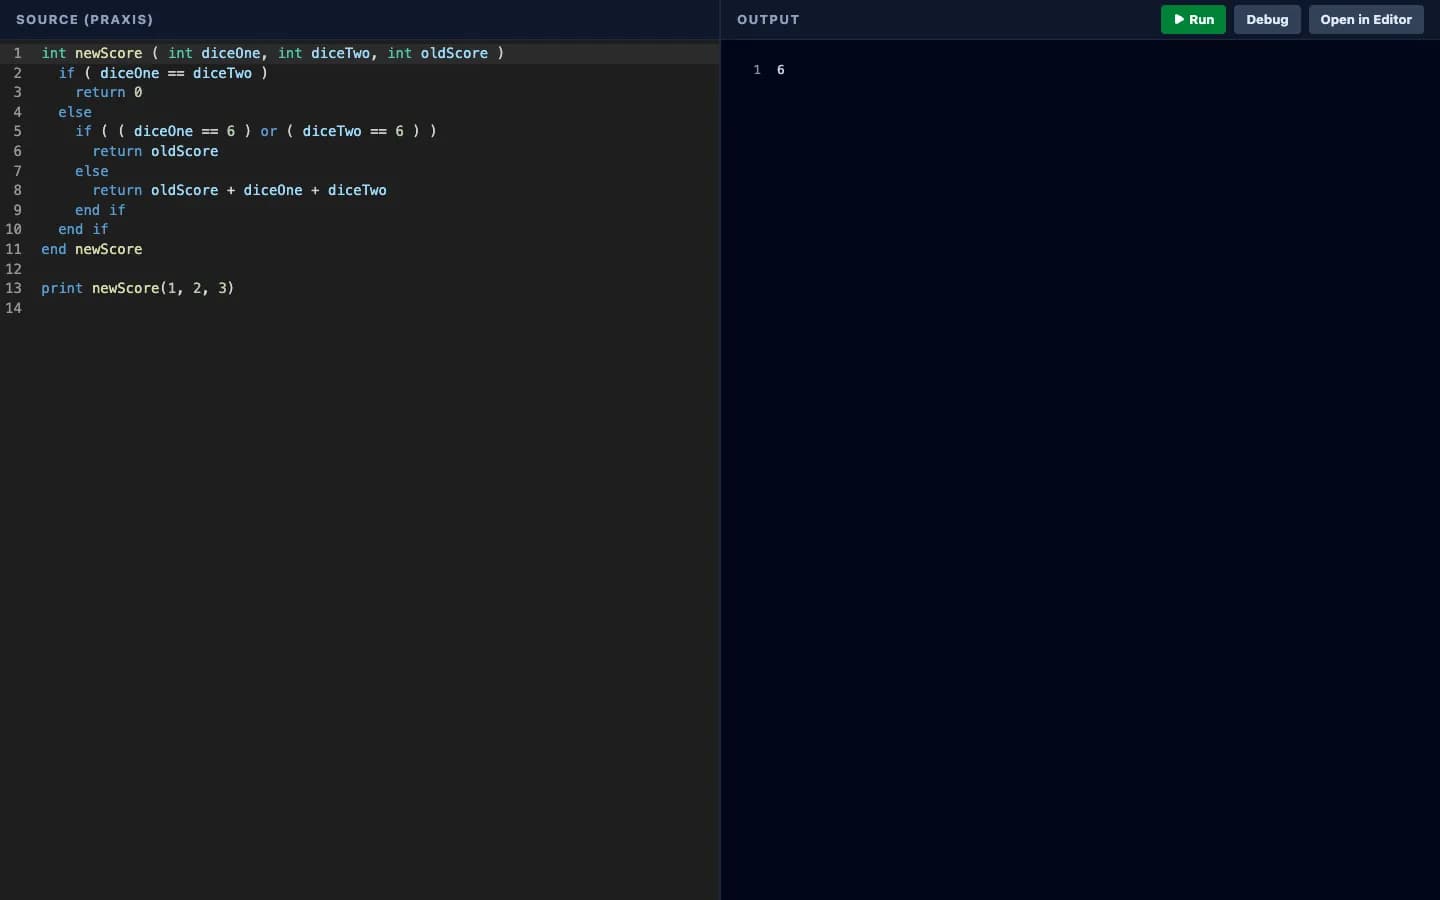The height and width of the screenshot is (900, 1440).
Task: Click the "SOURCE (PRAXIS)" panel header
Action: 85,20
